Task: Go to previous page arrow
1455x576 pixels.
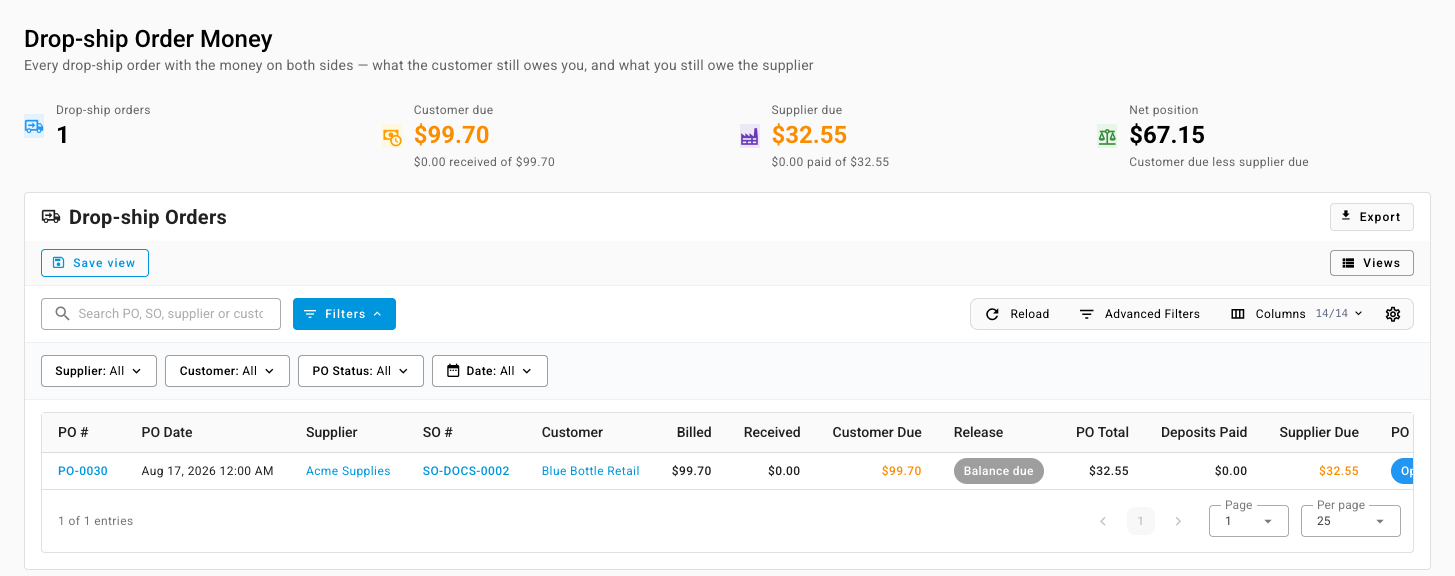Action: point(1104,521)
